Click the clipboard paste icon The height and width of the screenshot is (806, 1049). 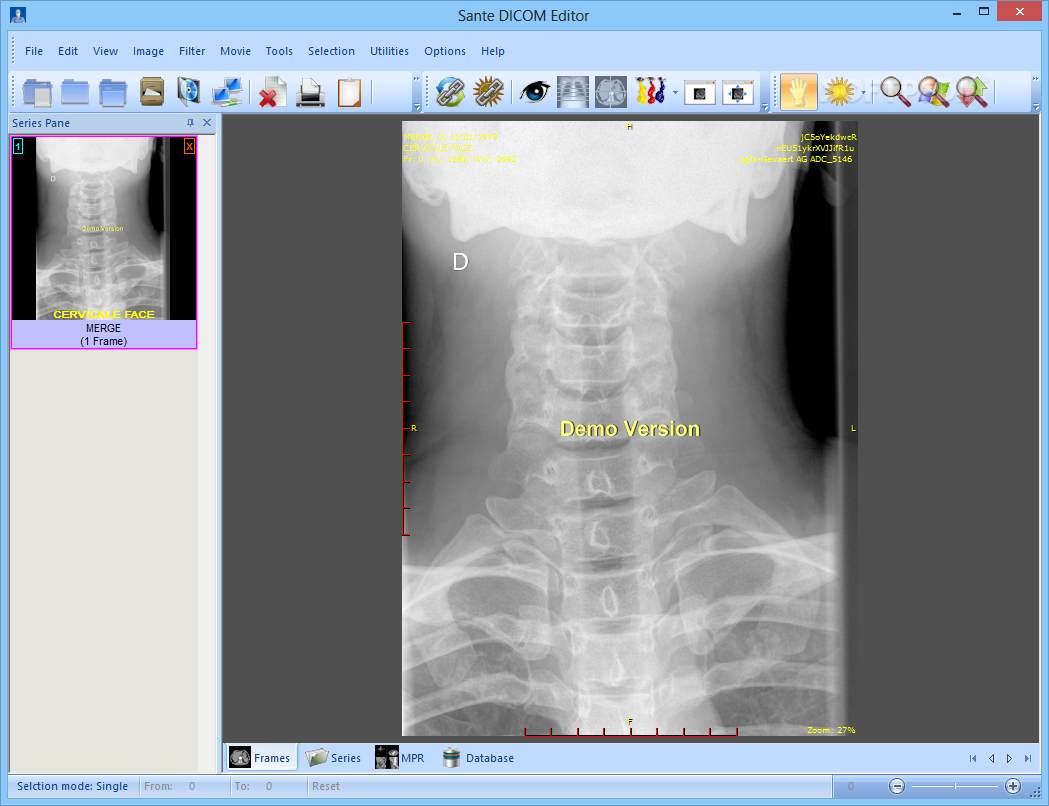349,92
